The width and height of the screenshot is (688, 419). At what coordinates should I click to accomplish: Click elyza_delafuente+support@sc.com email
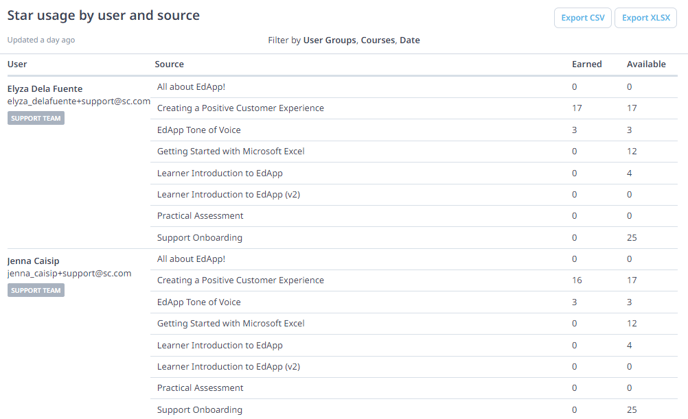pyautogui.click(x=79, y=101)
